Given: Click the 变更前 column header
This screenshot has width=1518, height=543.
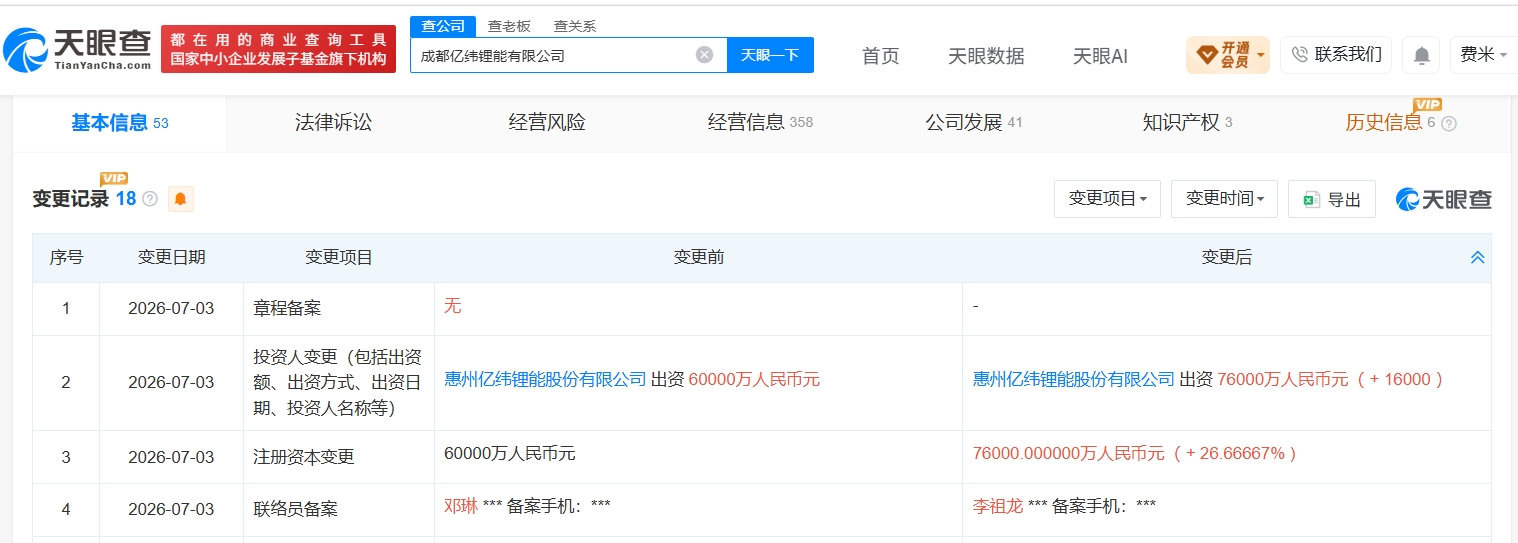Looking at the screenshot, I should [699, 258].
